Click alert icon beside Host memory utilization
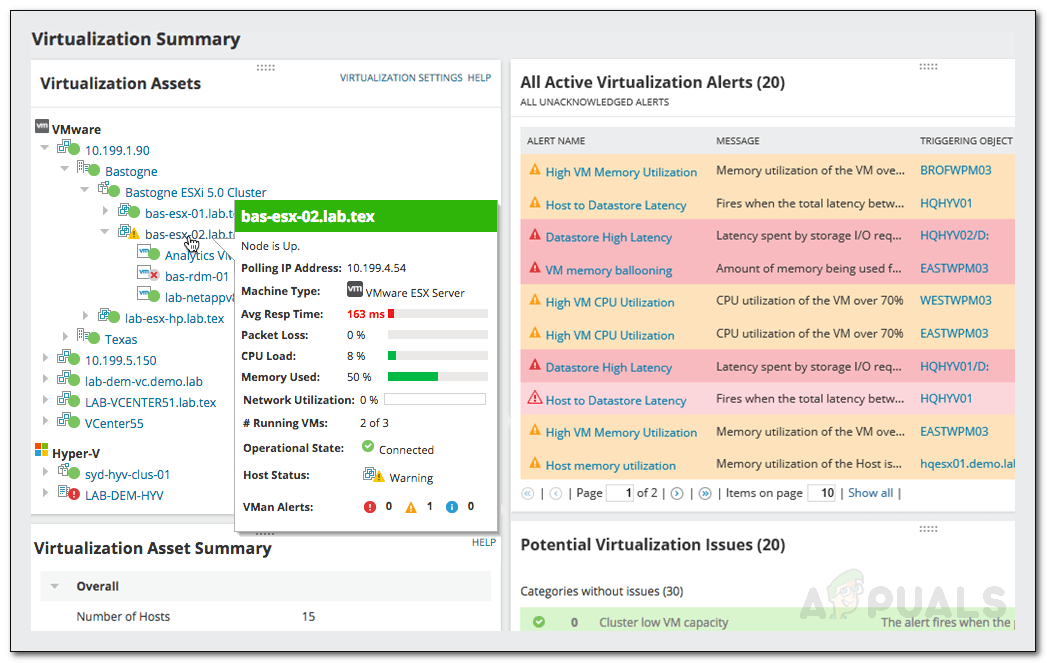 [535, 465]
